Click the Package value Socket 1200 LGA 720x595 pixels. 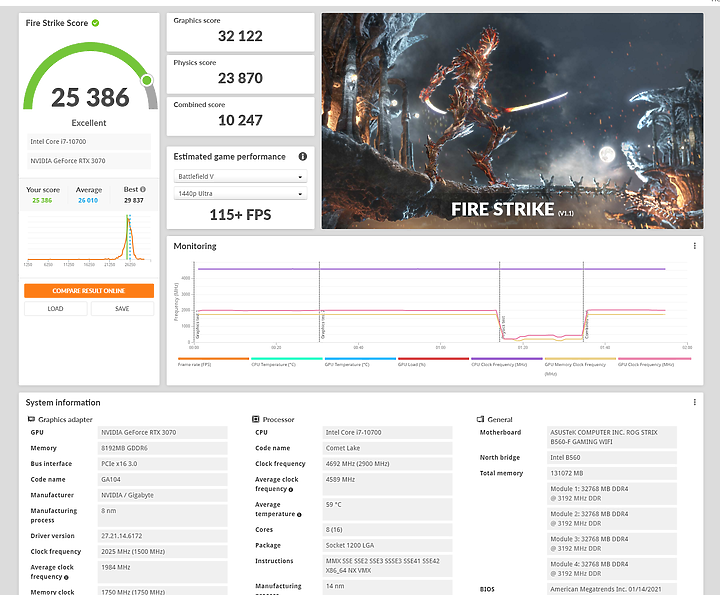click(387, 545)
